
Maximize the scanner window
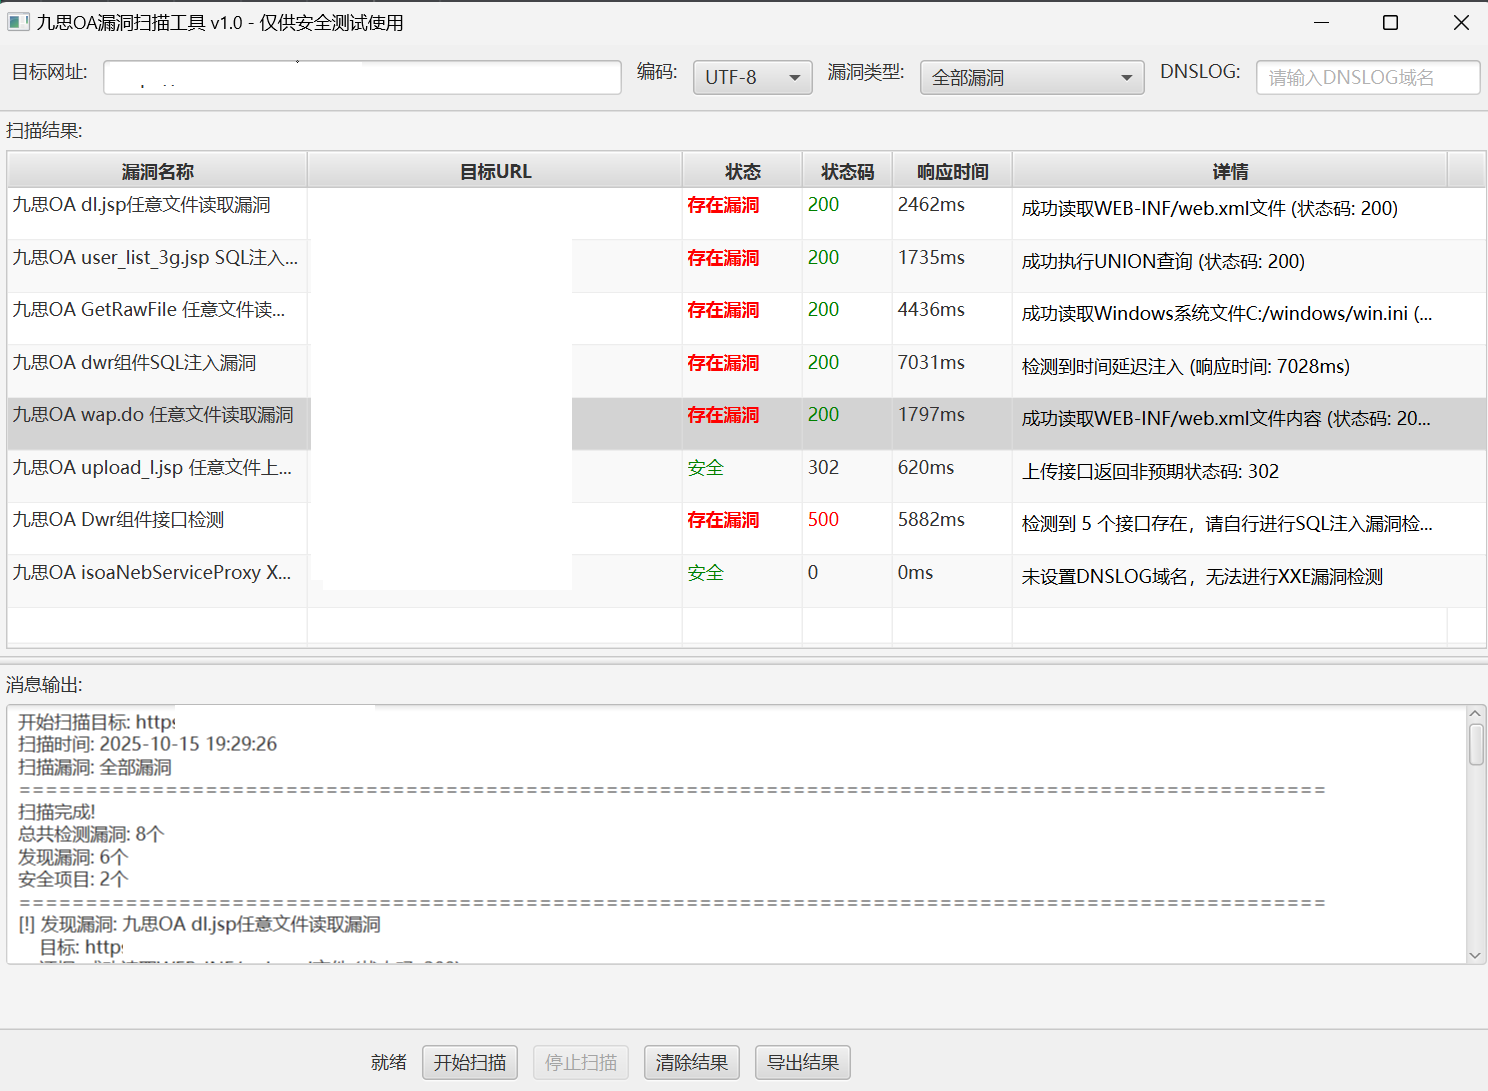(1390, 22)
